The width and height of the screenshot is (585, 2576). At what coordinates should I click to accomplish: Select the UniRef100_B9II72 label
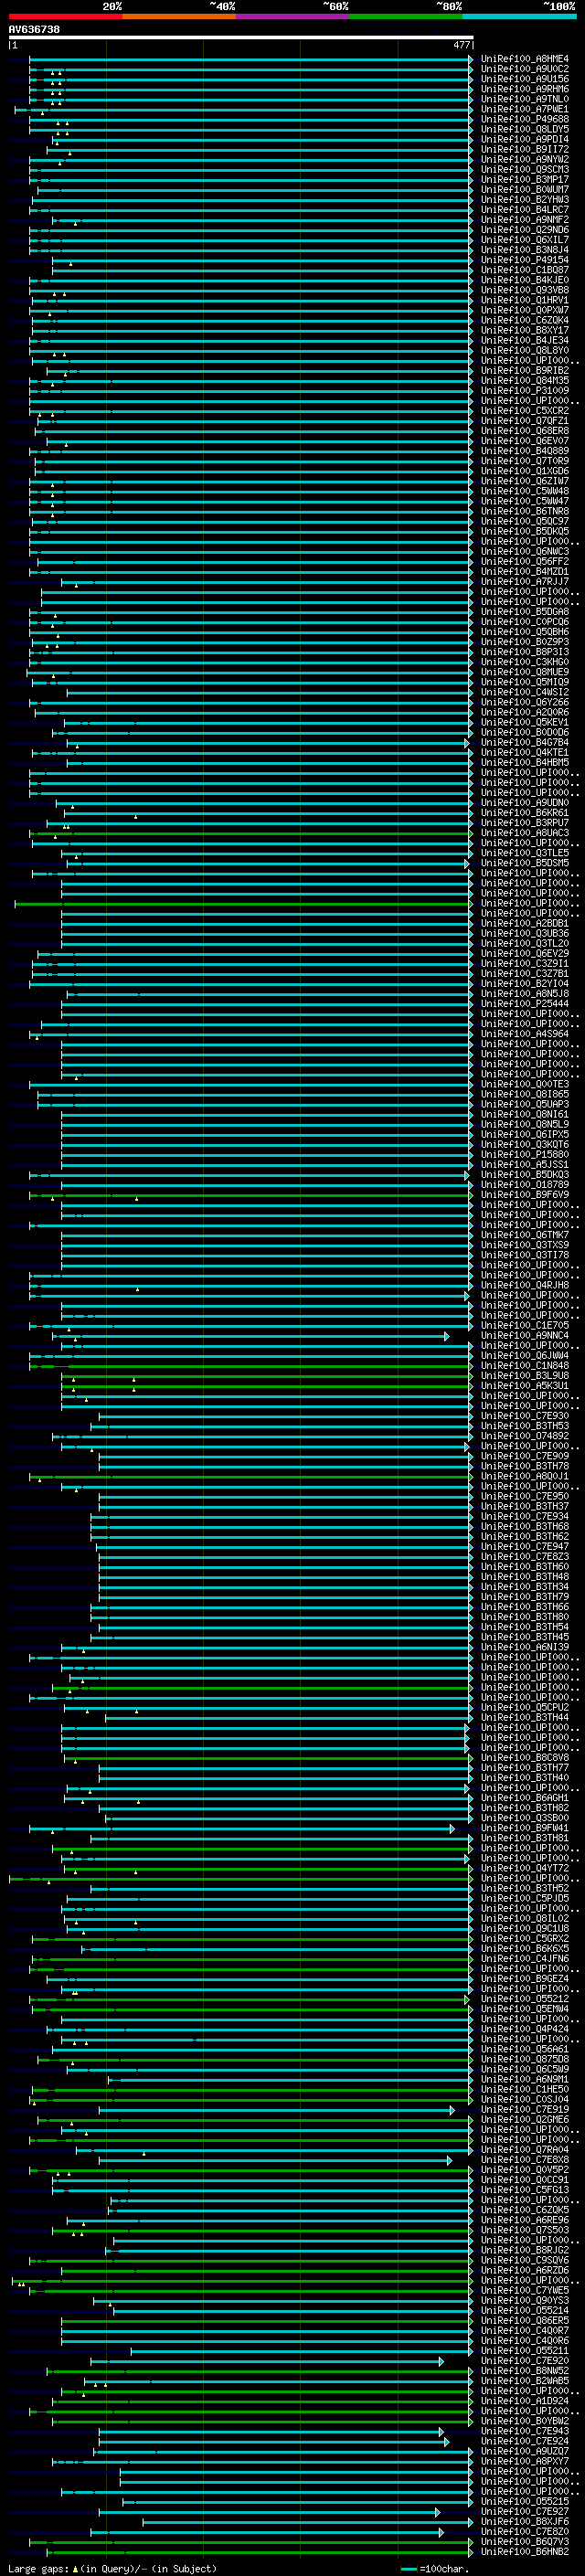(x=525, y=149)
